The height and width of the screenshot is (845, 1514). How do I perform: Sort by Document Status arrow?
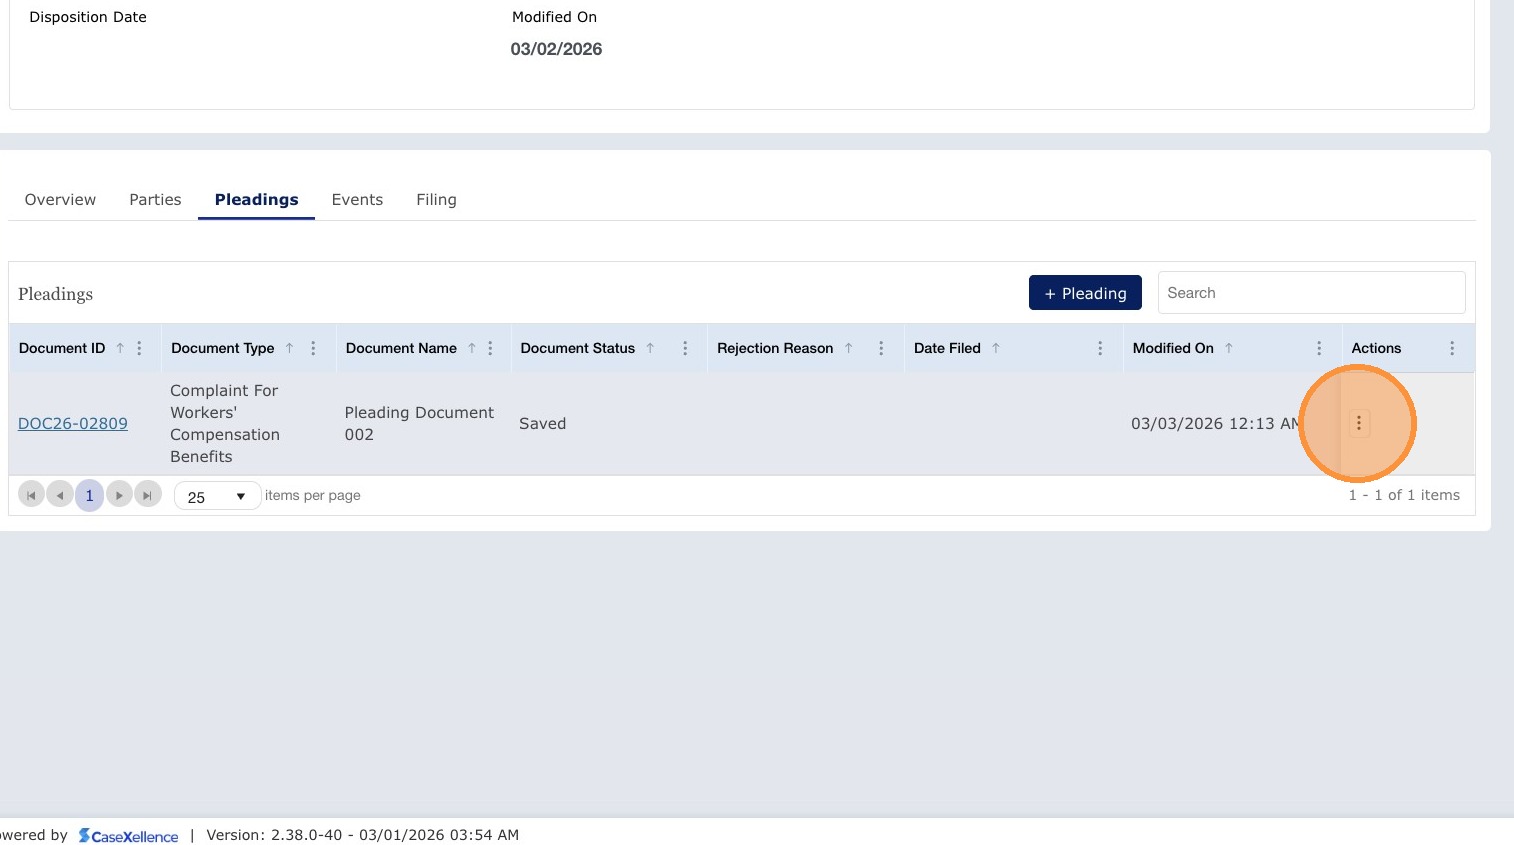point(650,348)
